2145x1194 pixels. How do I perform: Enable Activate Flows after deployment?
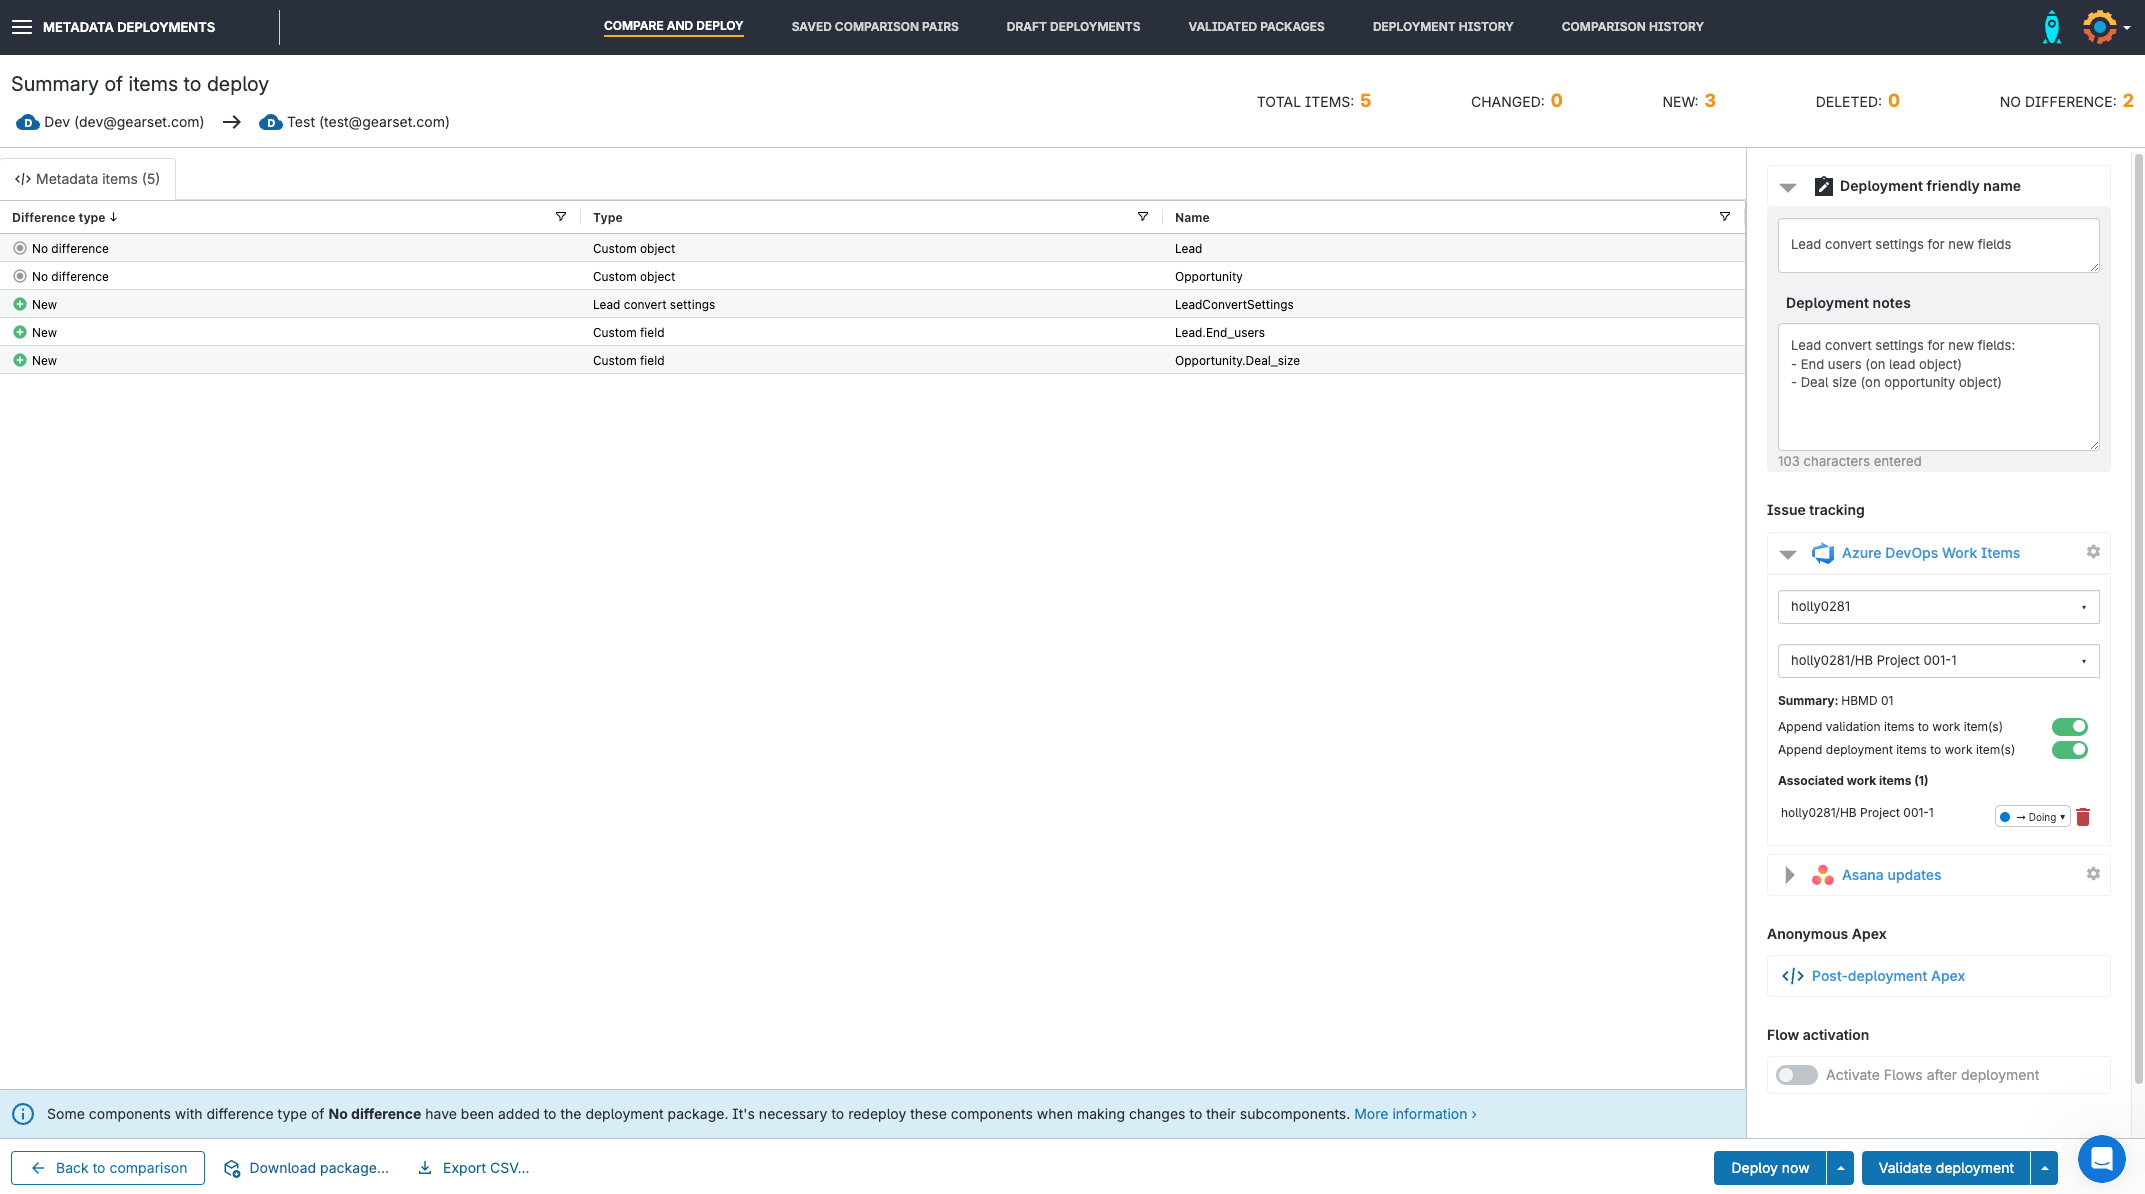click(1796, 1075)
